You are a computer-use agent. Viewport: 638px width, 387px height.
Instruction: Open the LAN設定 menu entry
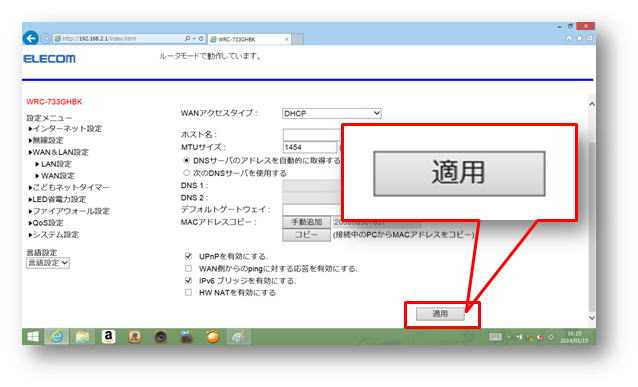point(54,164)
